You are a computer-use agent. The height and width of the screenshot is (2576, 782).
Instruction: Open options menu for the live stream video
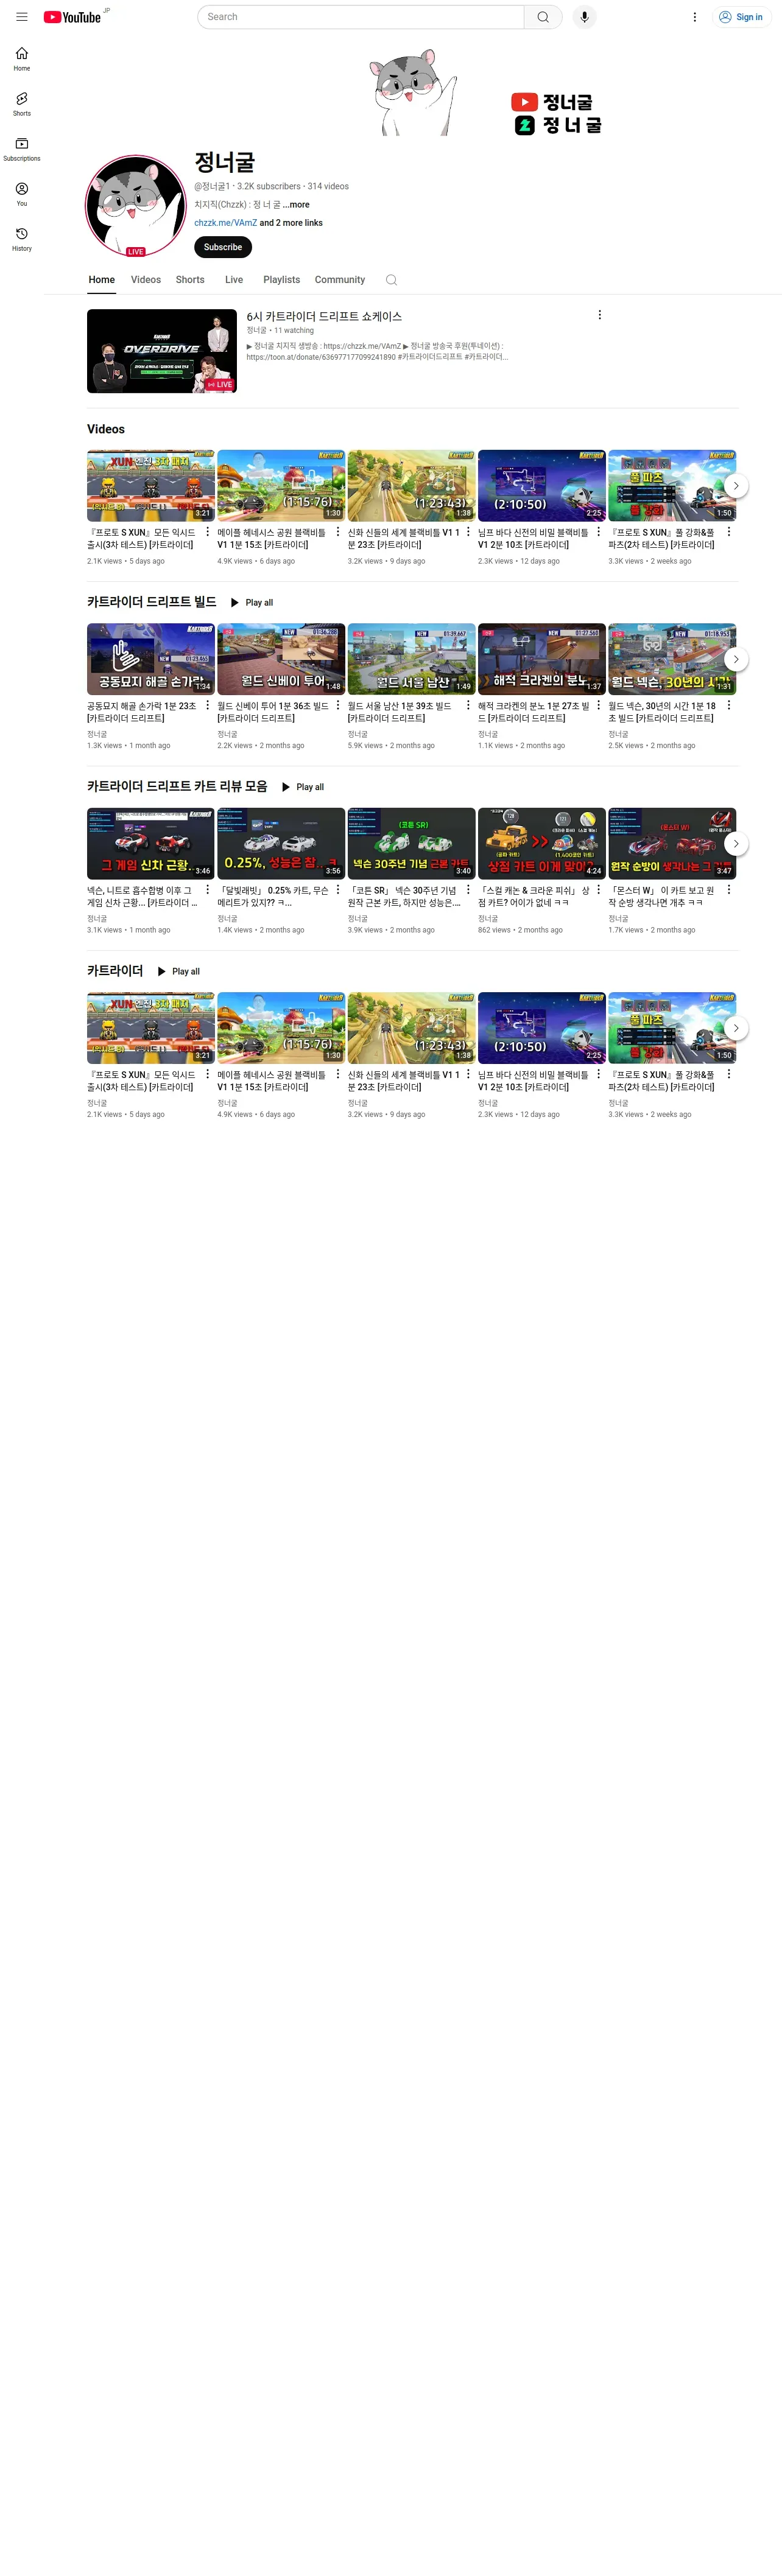600,315
